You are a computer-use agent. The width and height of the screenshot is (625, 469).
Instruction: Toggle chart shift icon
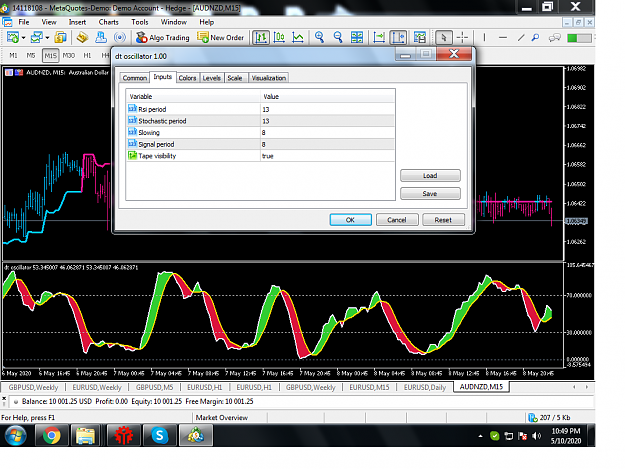[x=398, y=37]
